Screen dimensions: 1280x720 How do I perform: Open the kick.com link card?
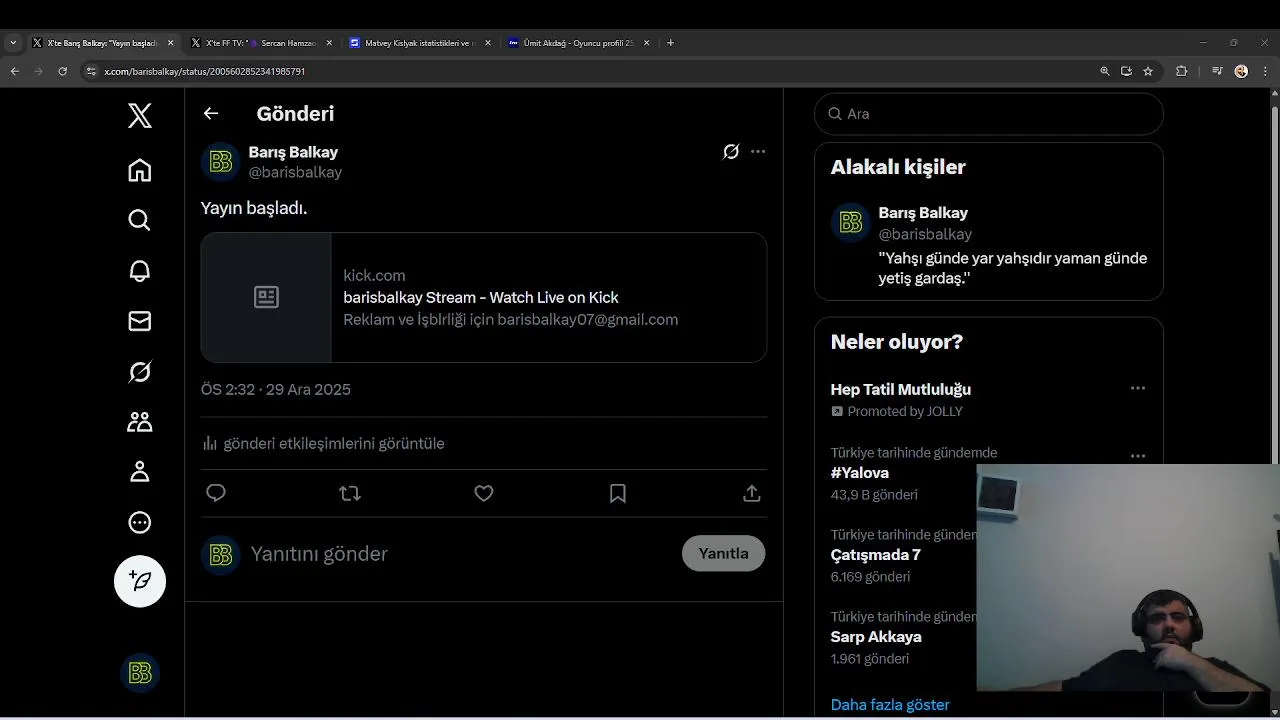click(x=484, y=298)
